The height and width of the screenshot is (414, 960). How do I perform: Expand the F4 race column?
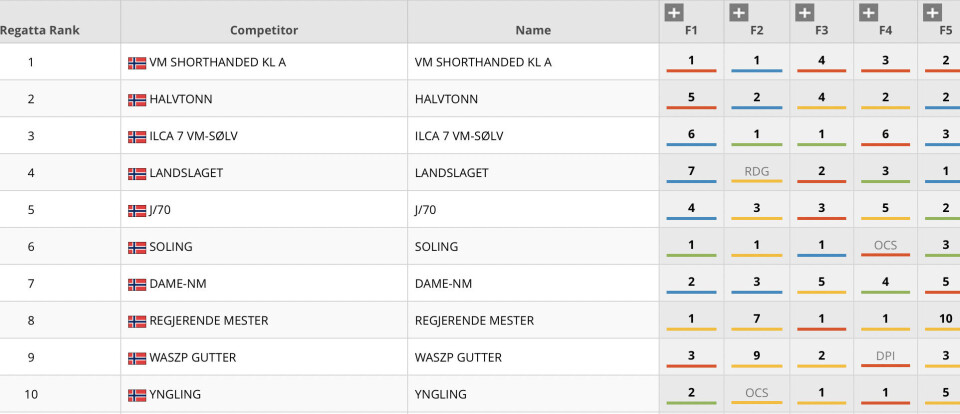pos(869,13)
